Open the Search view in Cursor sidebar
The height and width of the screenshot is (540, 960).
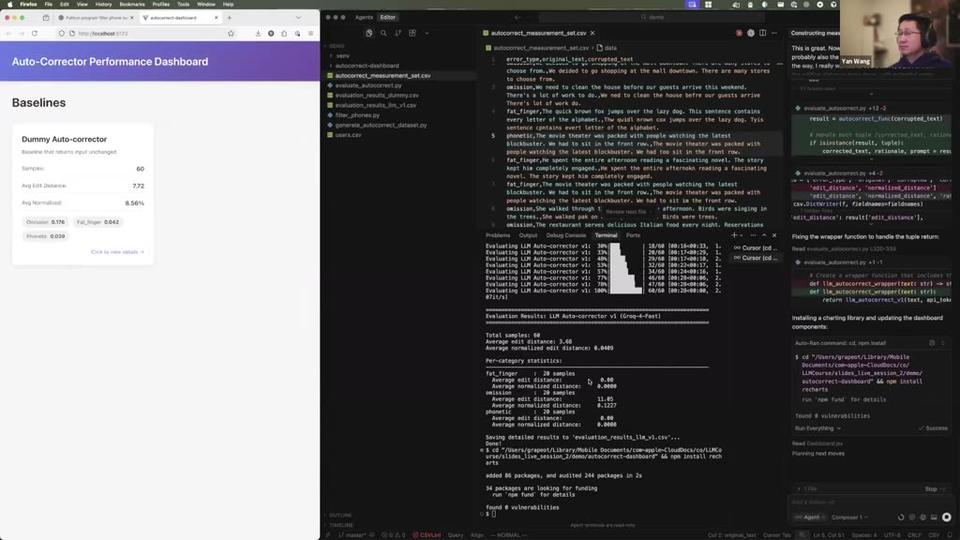click(384, 33)
